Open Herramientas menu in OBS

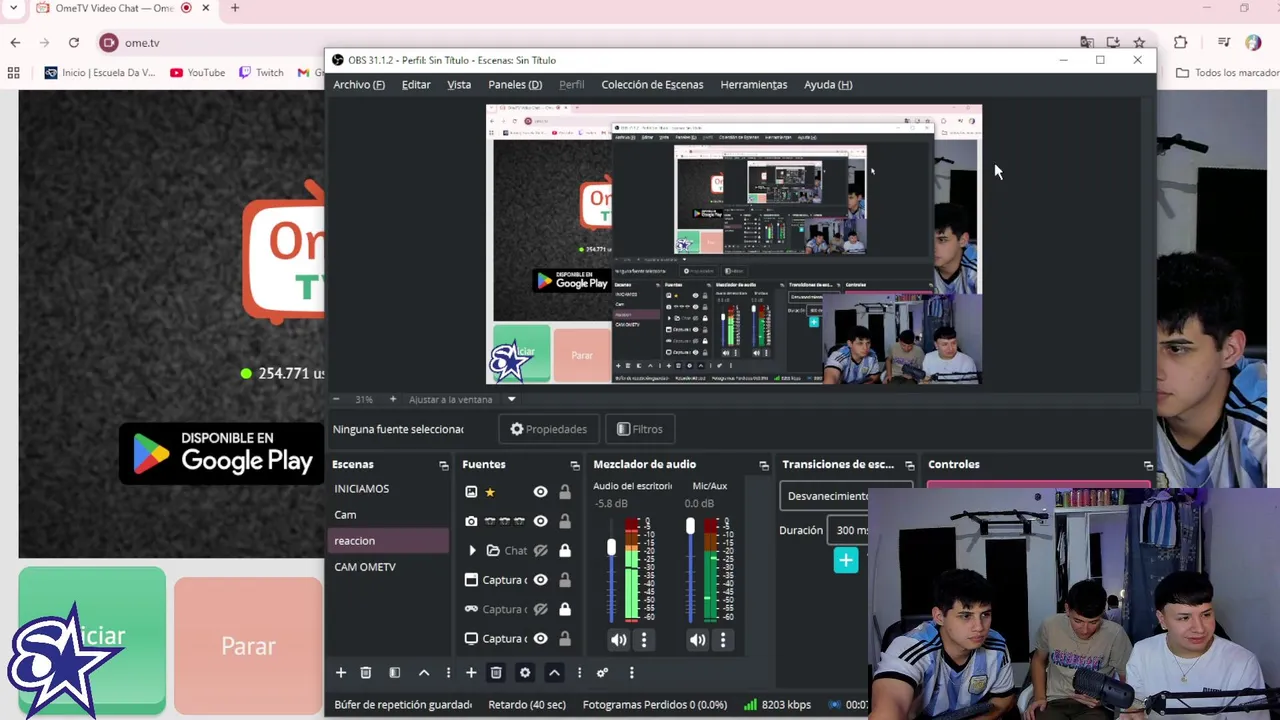[x=754, y=85]
